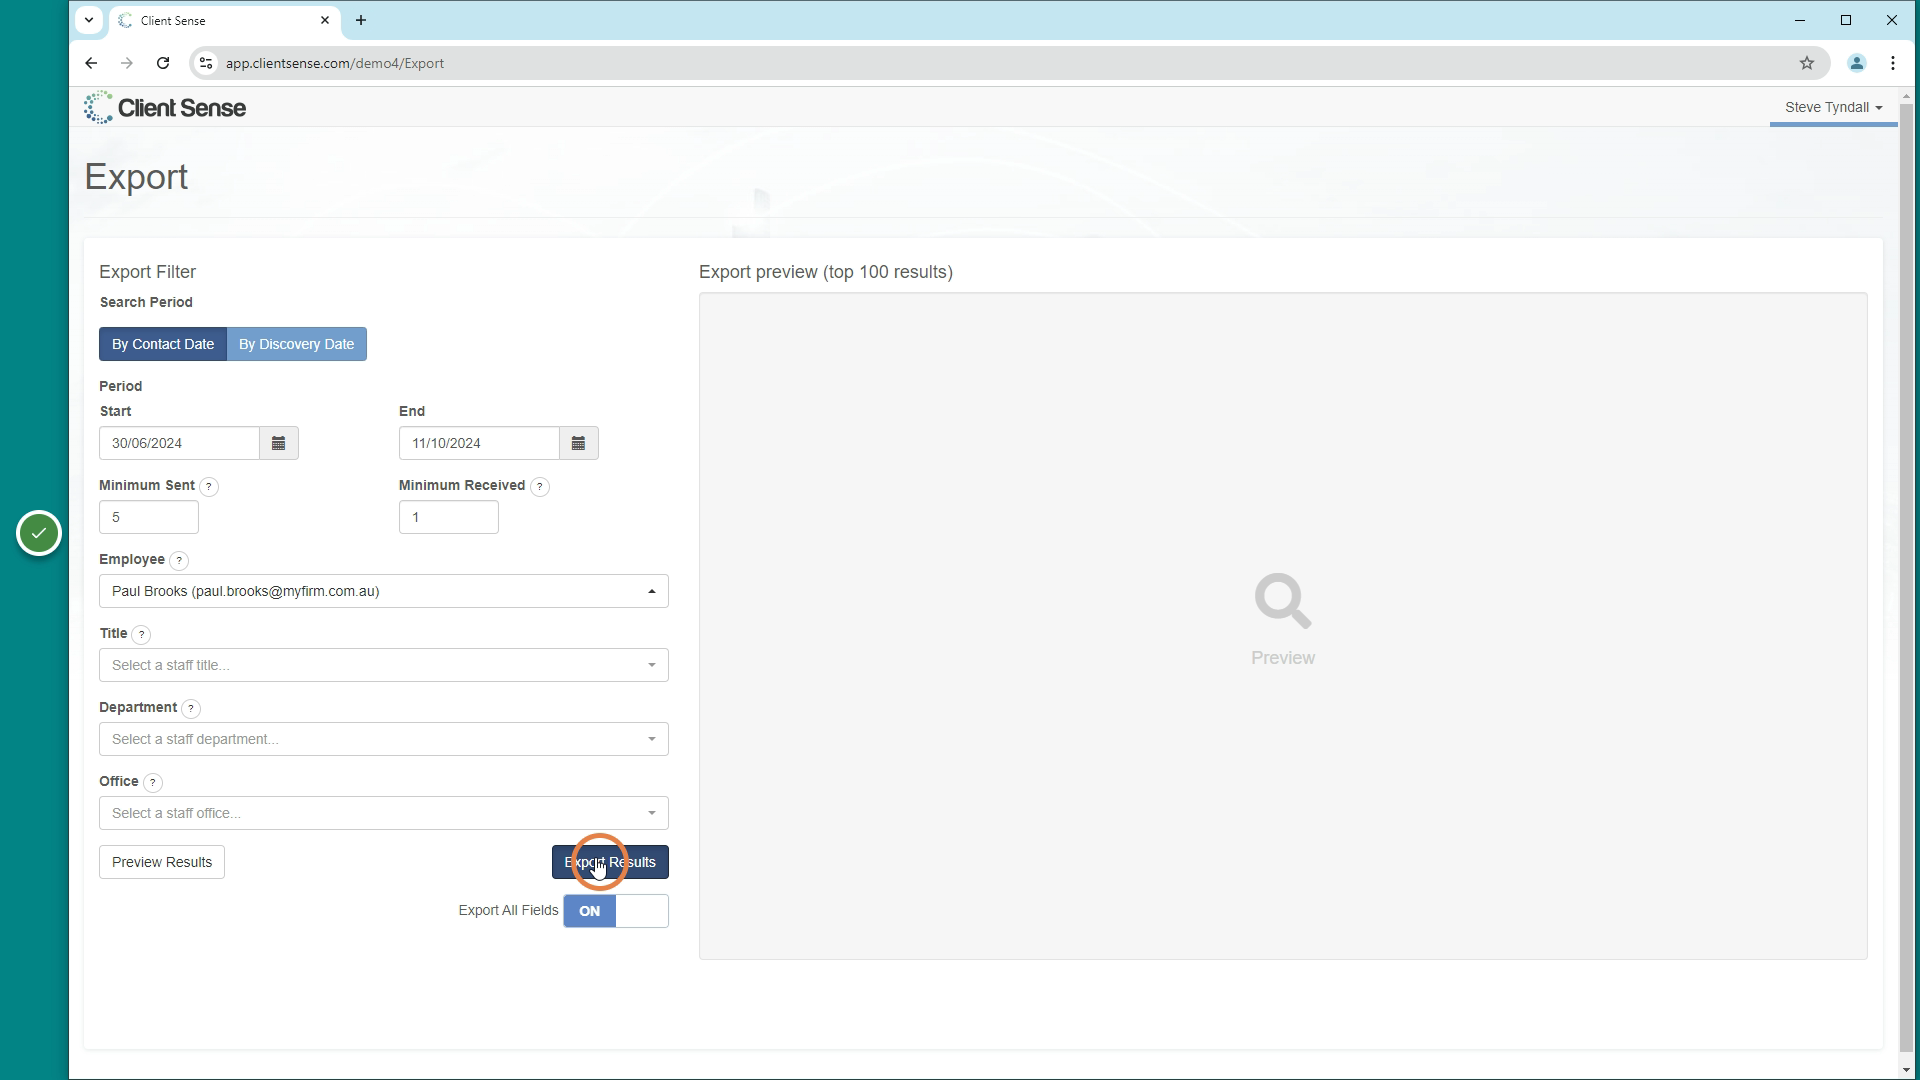
Task: Open the End date calendar picker
Action: 579,443
